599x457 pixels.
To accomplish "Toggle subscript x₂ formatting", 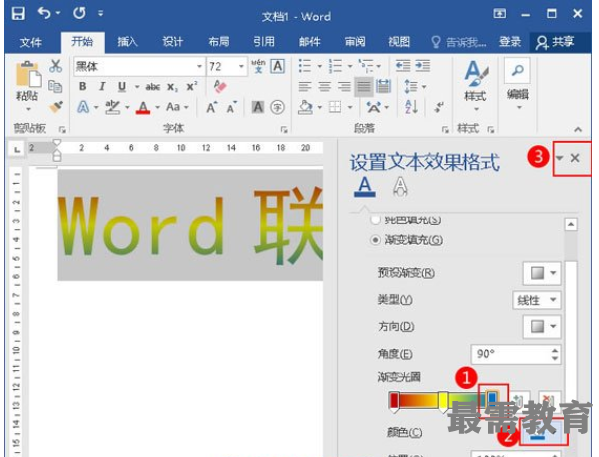I will pyautogui.click(x=172, y=88).
